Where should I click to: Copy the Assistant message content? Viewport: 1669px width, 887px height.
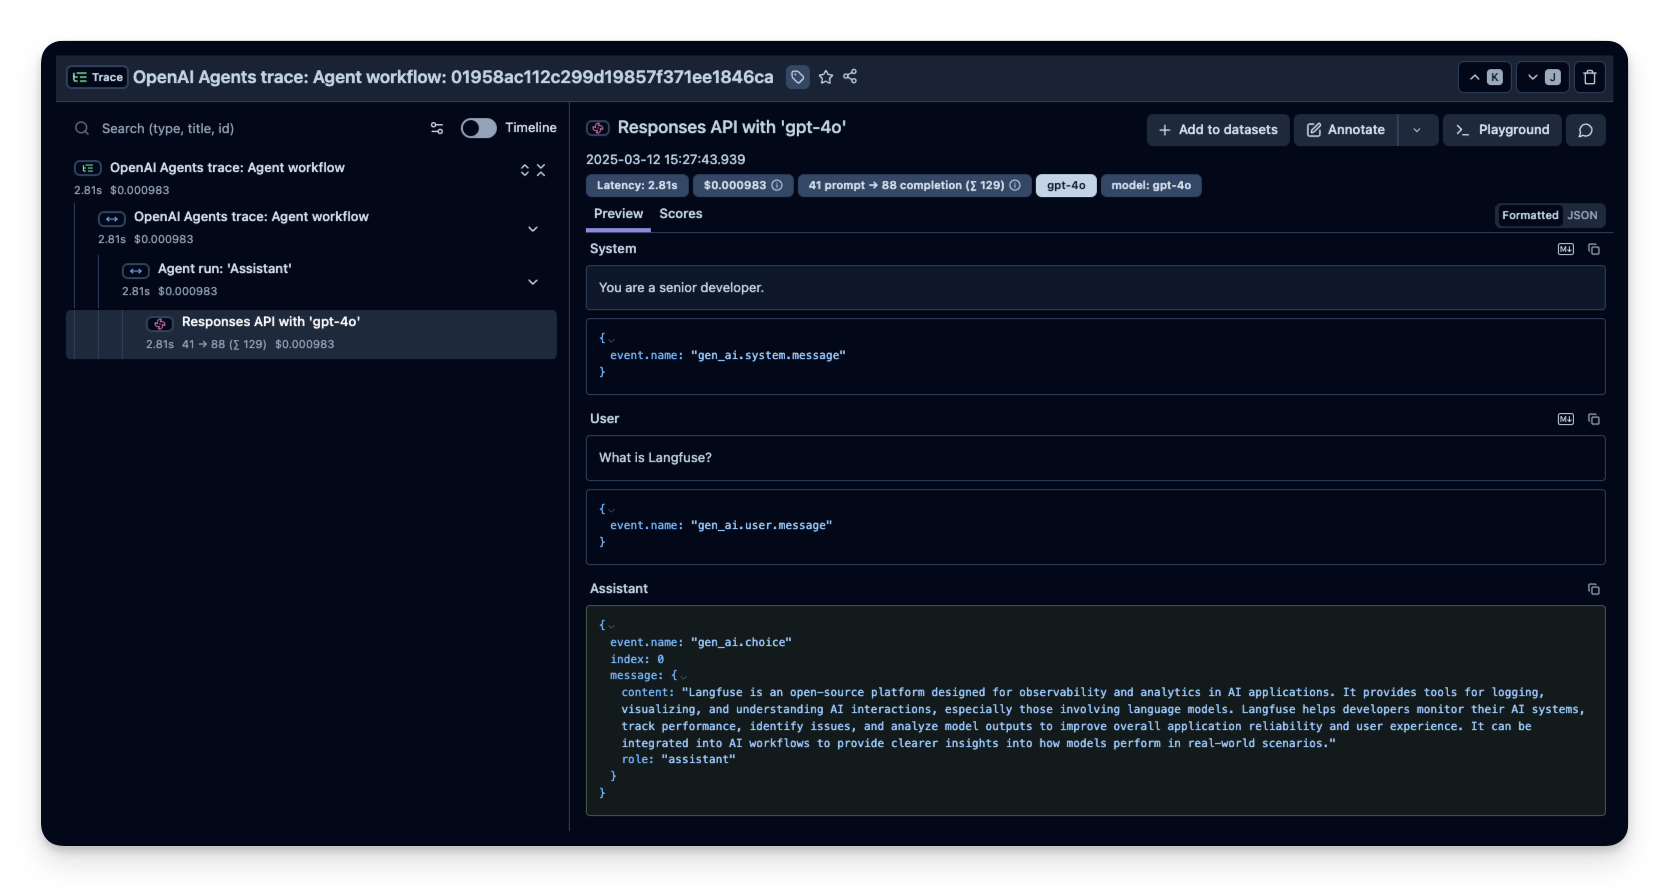[x=1594, y=589]
